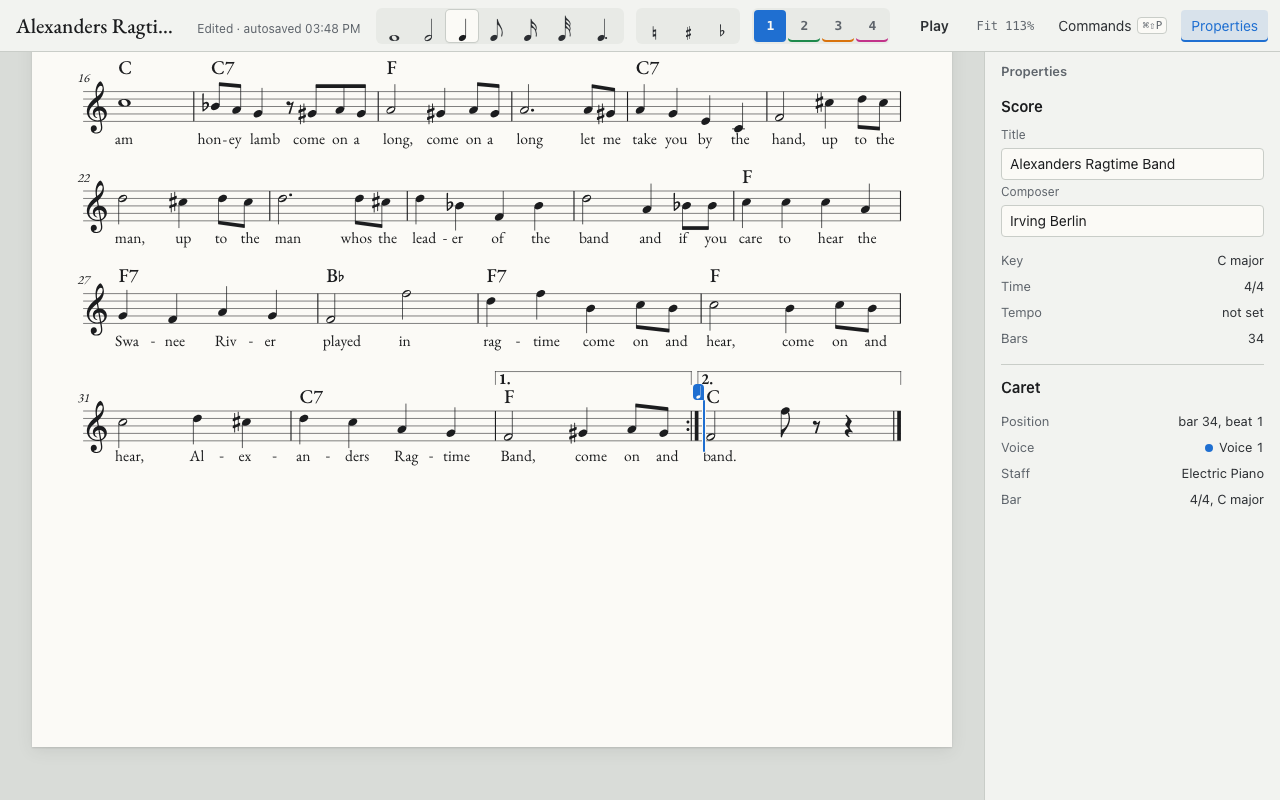Select the lyric "Swa" in bar 27
Image resolution: width=1280 pixels, height=800 pixels.
127,341
